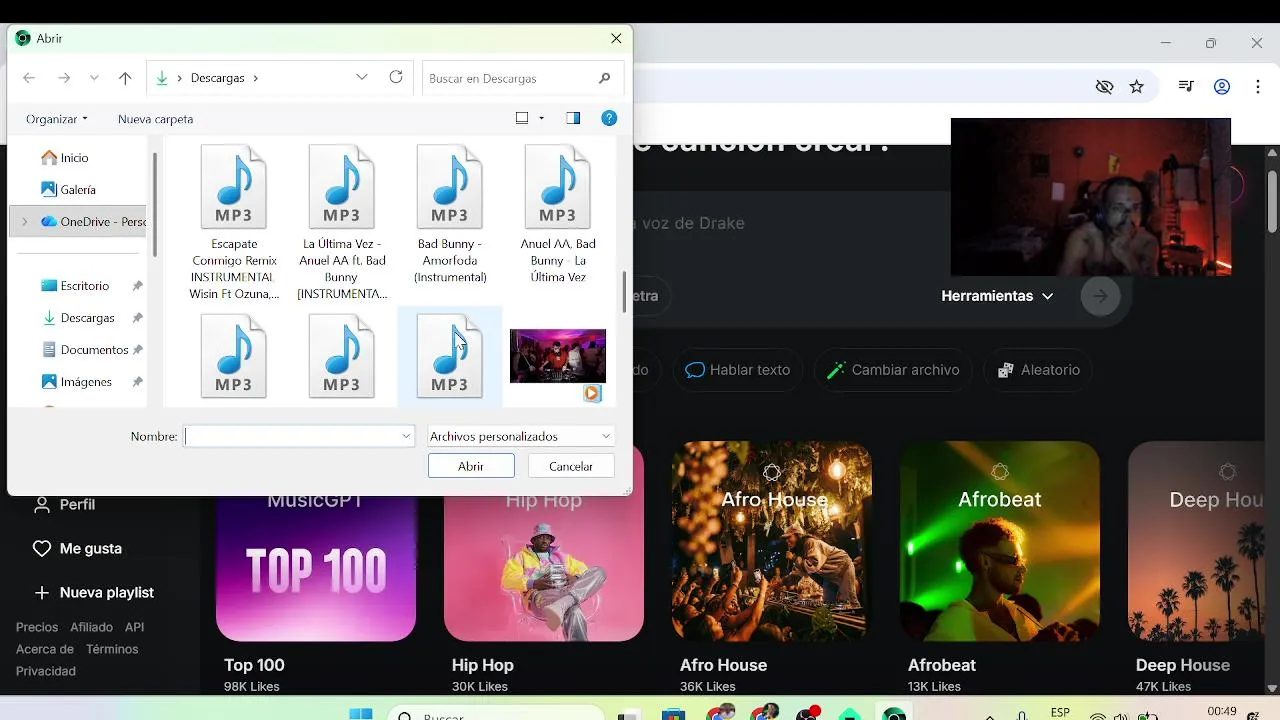
Task: Open the browser profile icon
Action: pos(1222,87)
